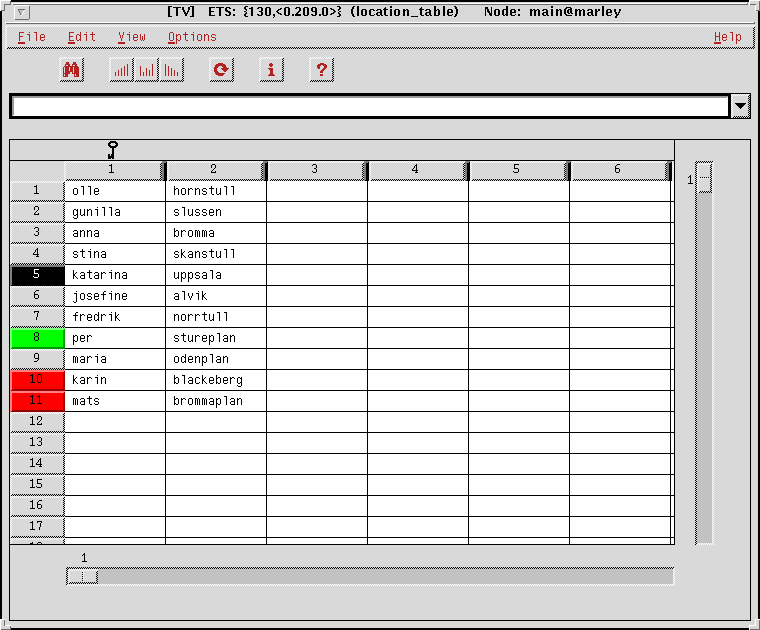Screen dimensions: 760x630
Task: Click the binoculars search icon
Action: [72, 70]
